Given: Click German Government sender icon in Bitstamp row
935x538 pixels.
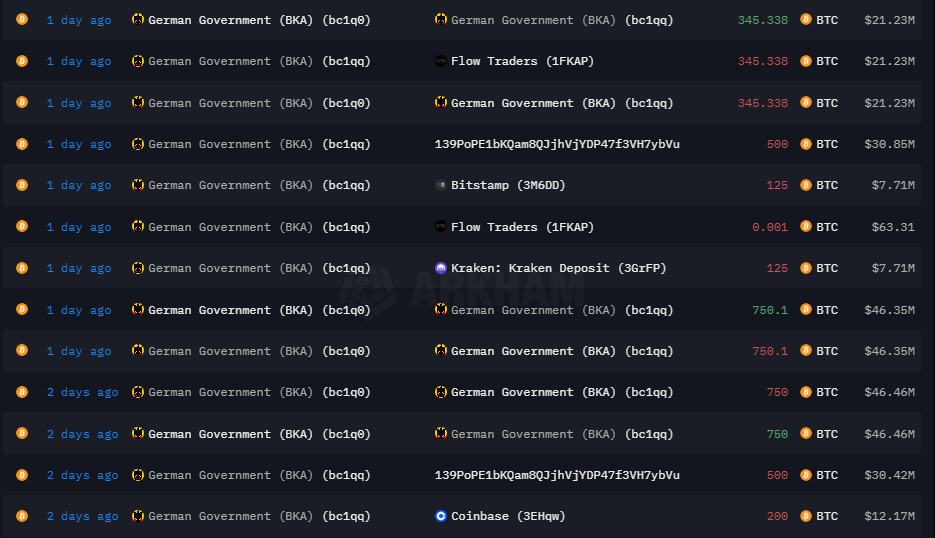Looking at the screenshot, I should click(138, 185).
